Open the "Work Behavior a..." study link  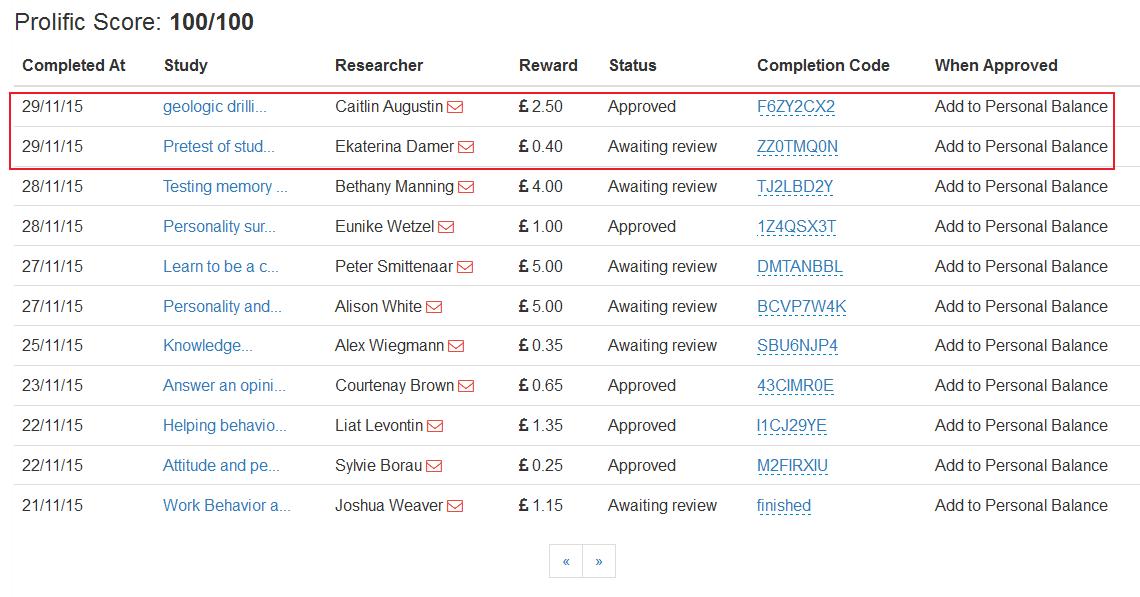pos(227,506)
